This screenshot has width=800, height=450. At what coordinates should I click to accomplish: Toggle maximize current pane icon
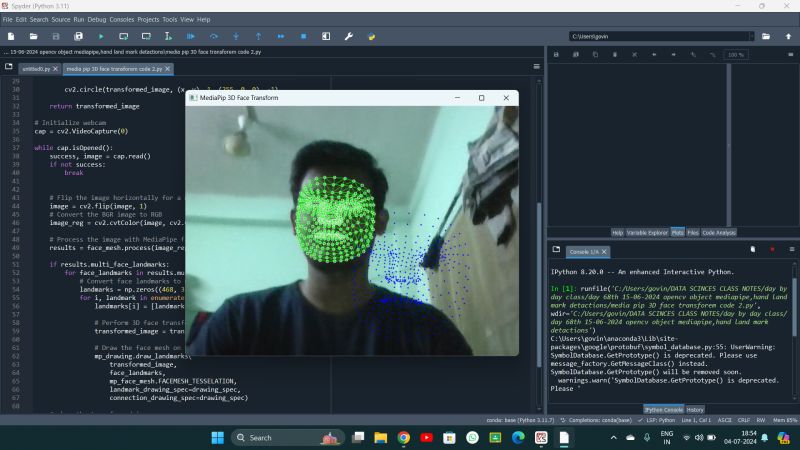(326, 36)
